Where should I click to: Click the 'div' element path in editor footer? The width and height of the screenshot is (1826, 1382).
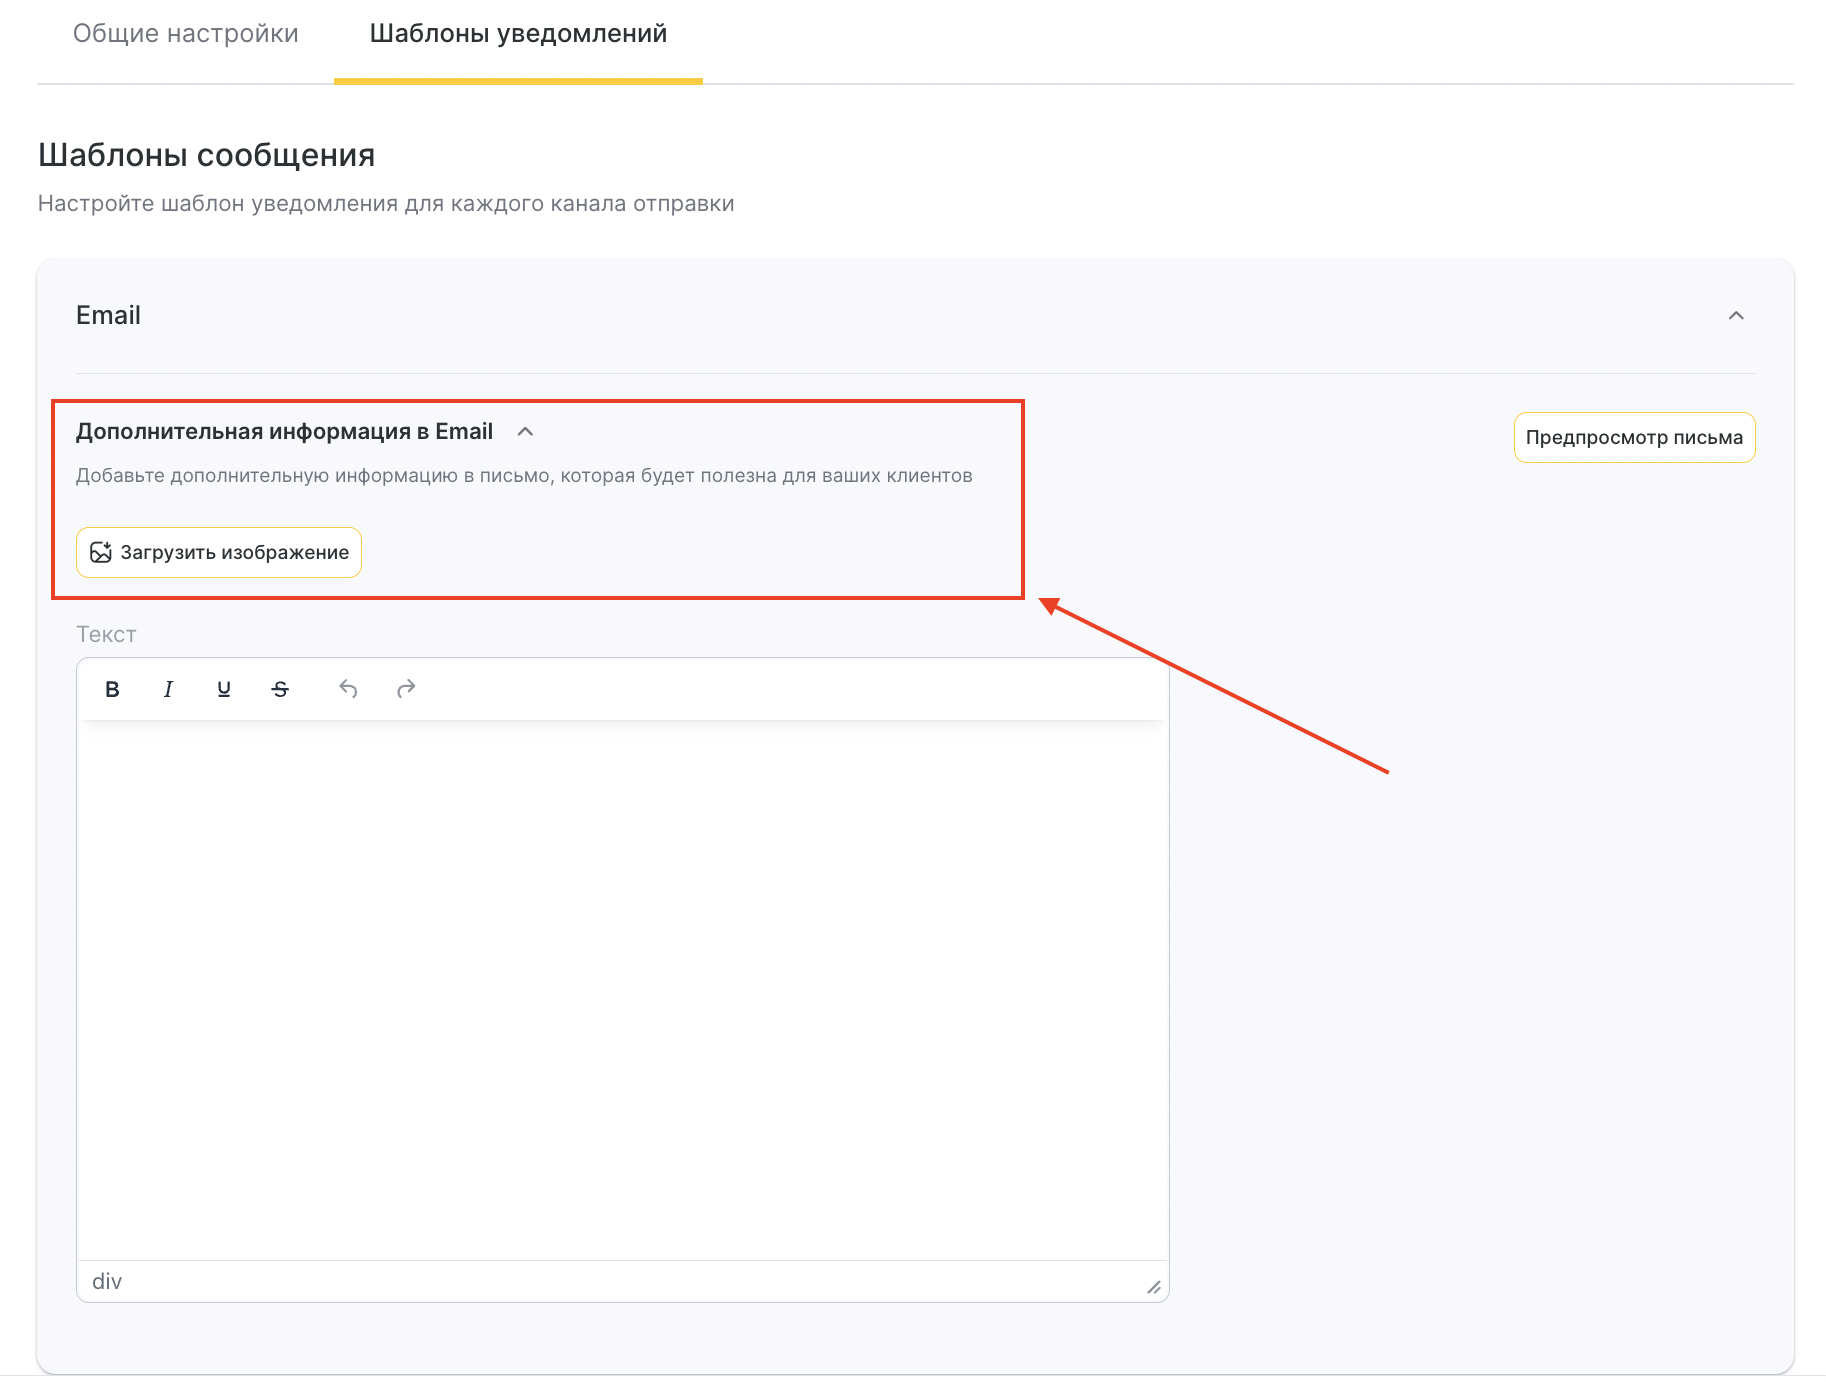click(x=107, y=1282)
